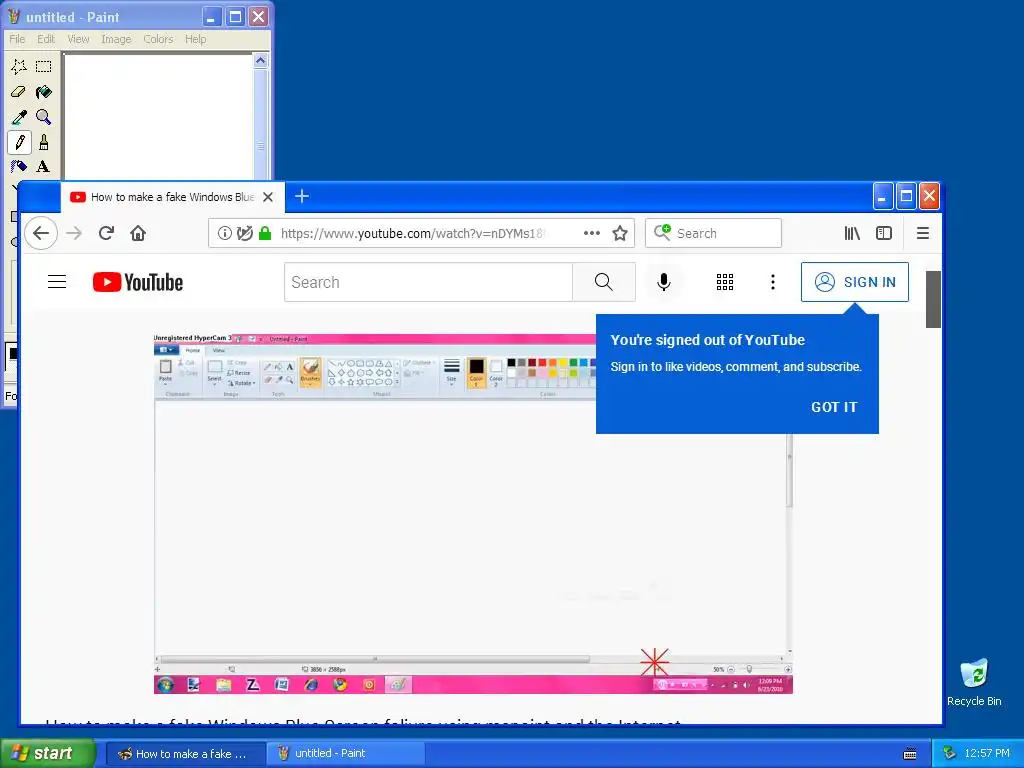This screenshot has height=768, width=1024.
Task: Switch to 'How to make a fake' taskbar button
Action: [185, 754]
